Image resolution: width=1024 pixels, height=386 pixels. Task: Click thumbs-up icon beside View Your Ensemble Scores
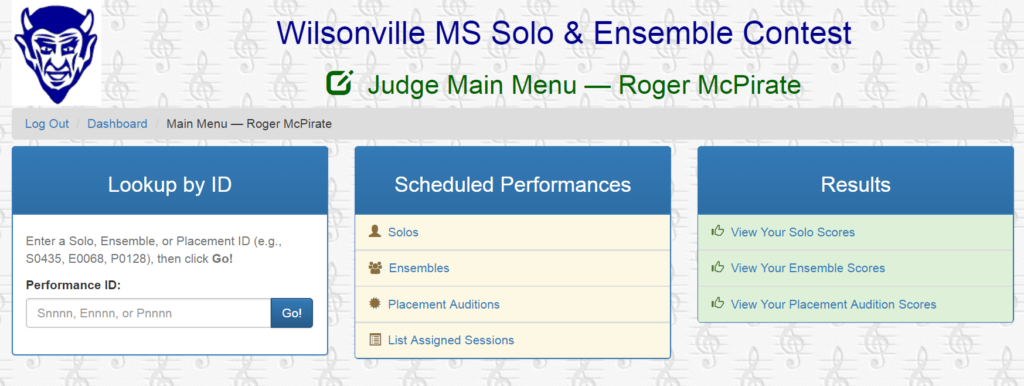718,267
